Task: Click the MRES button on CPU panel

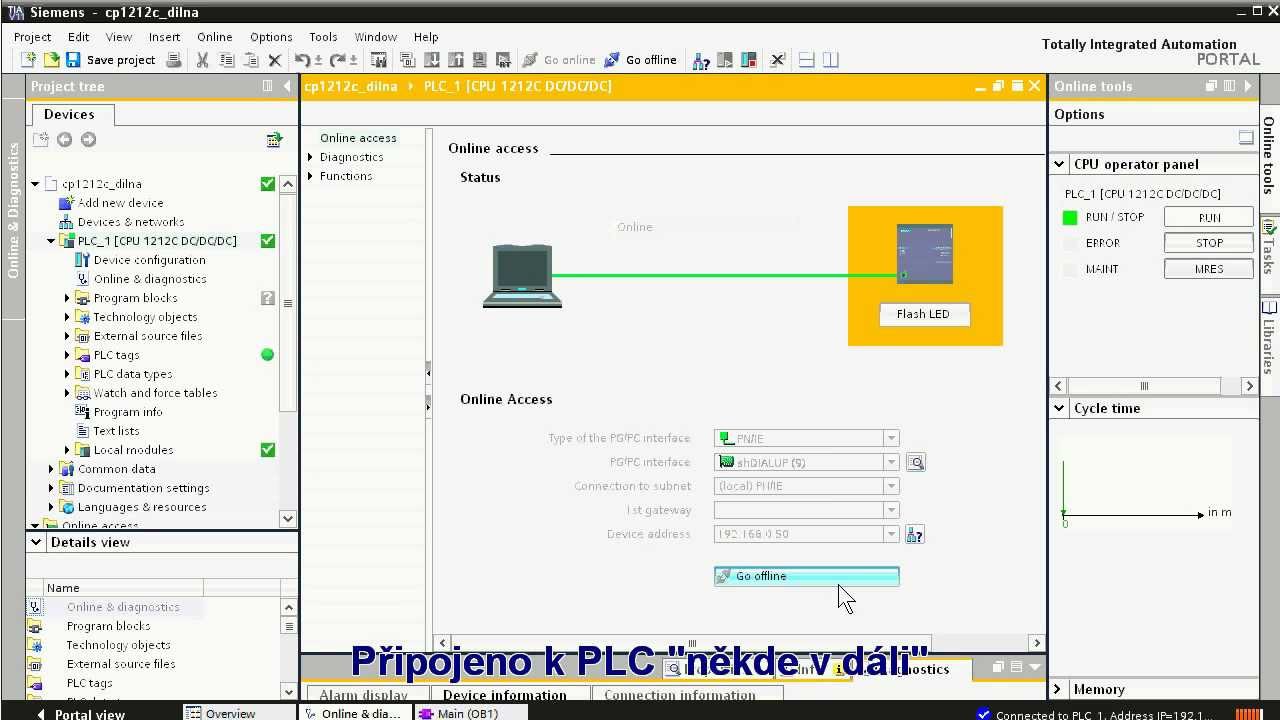Action: tap(1209, 269)
